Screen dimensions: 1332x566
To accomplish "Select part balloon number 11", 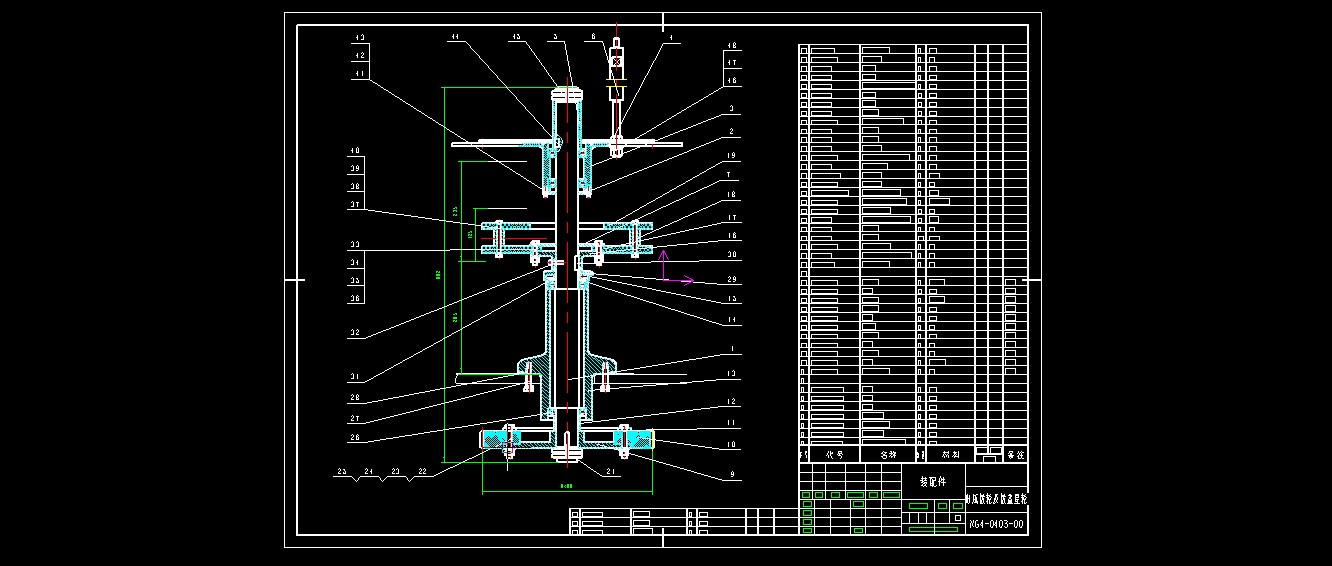I will point(731,424).
